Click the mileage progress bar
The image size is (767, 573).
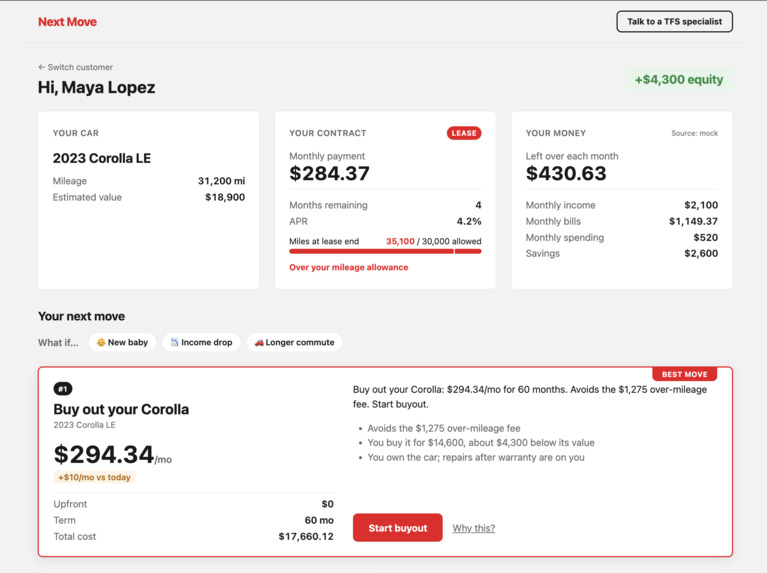pos(385,252)
